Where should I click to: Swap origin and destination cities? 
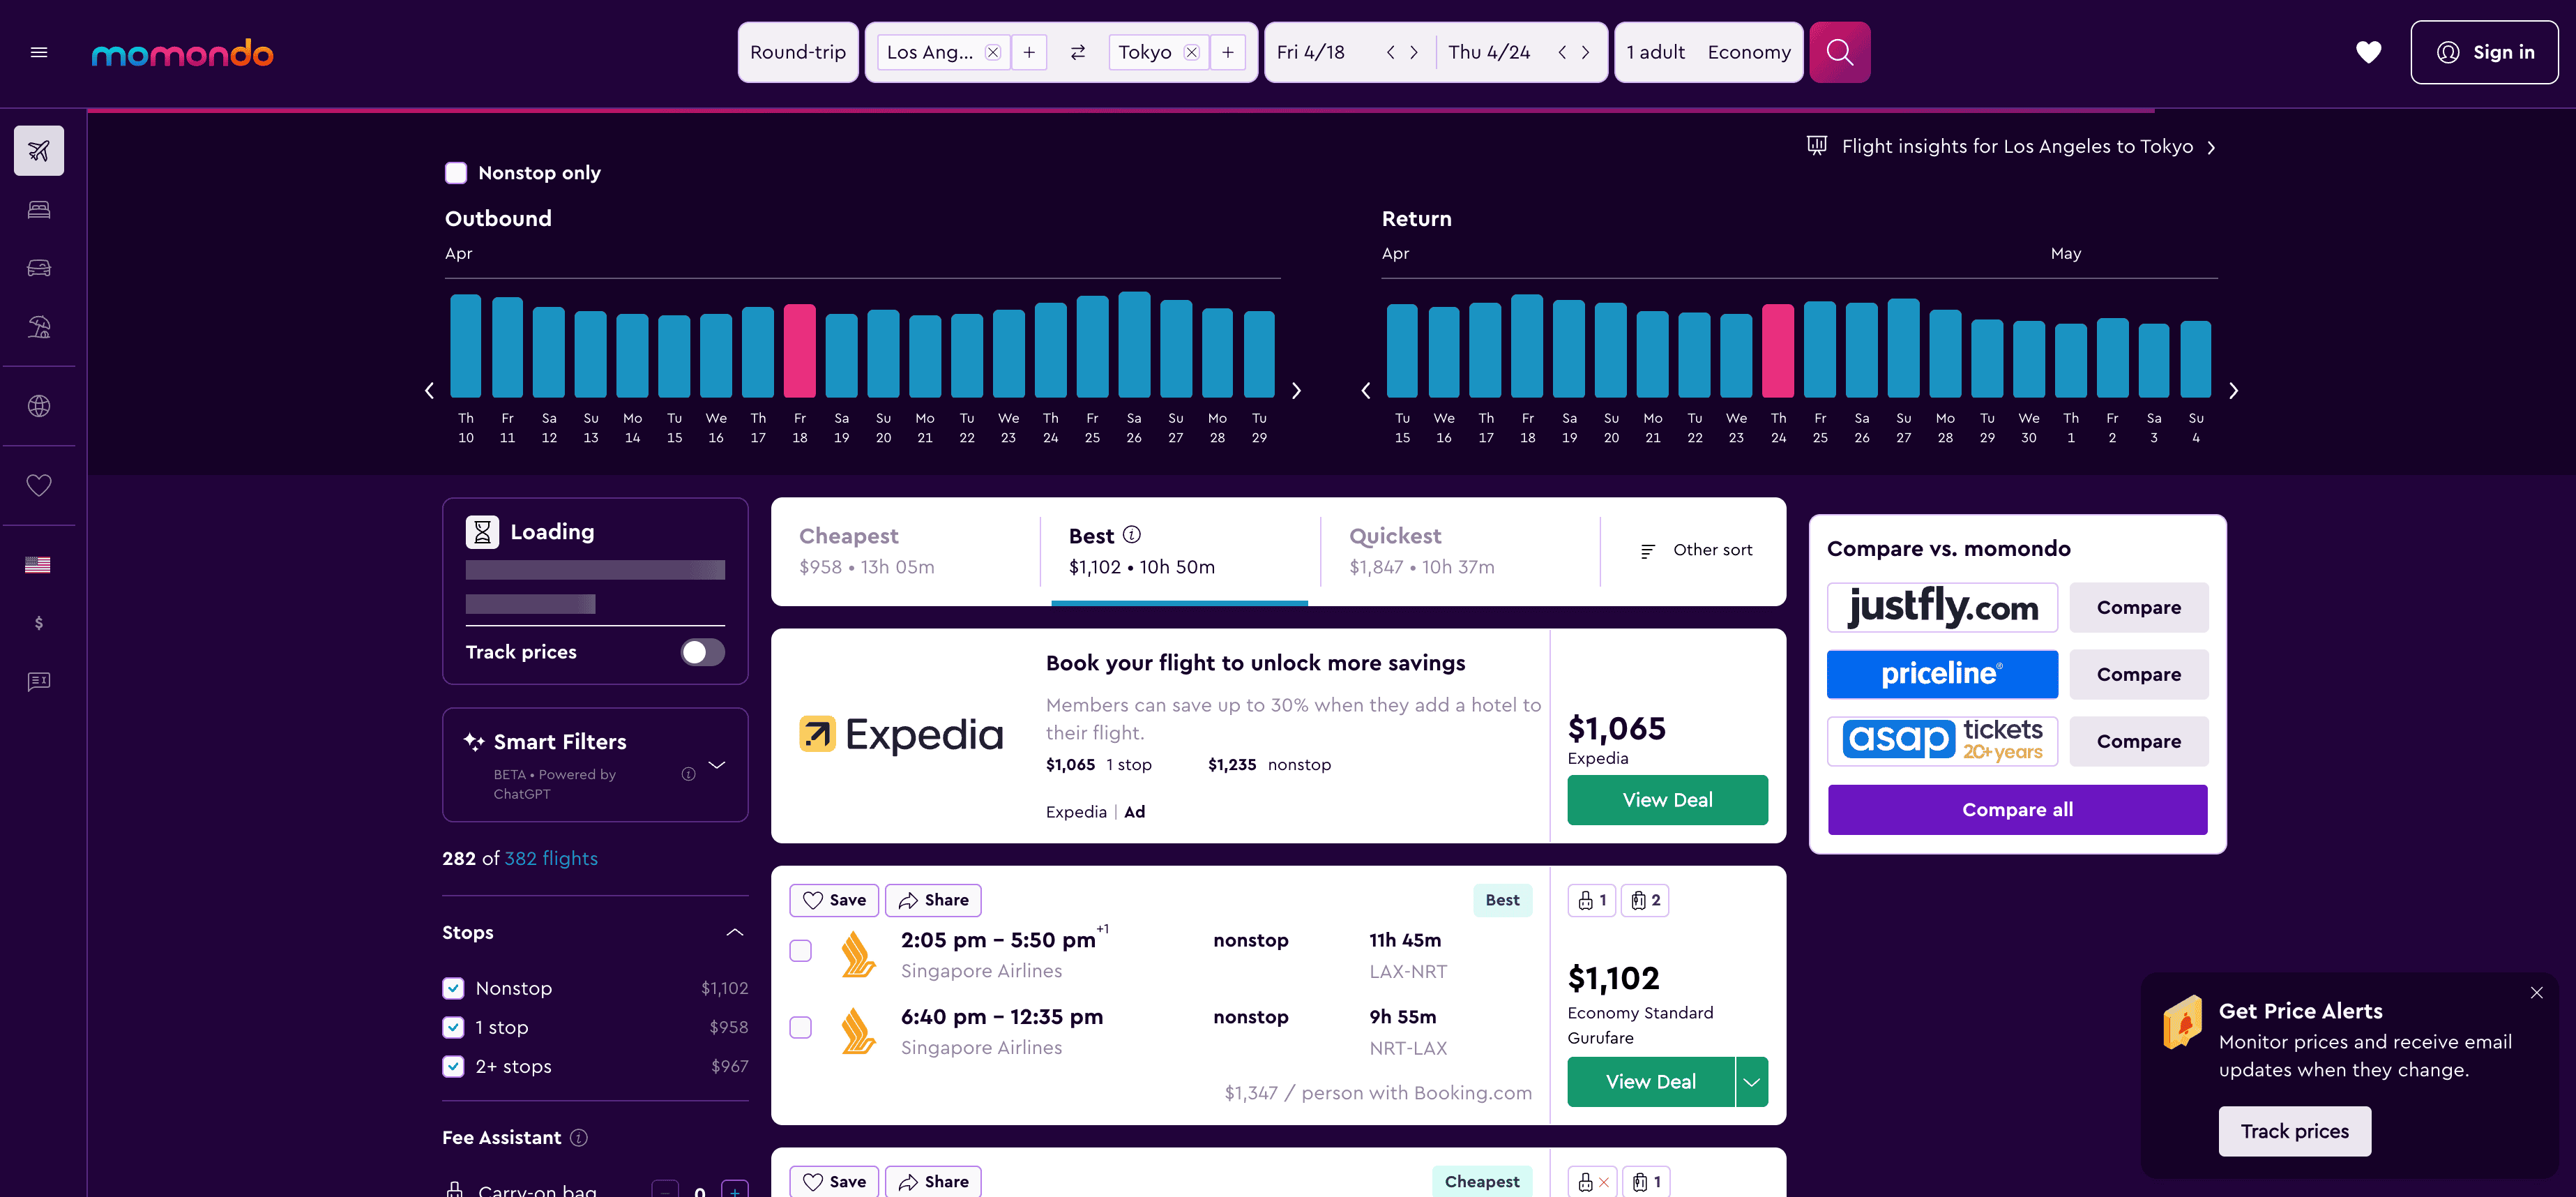[x=1077, y=52]
